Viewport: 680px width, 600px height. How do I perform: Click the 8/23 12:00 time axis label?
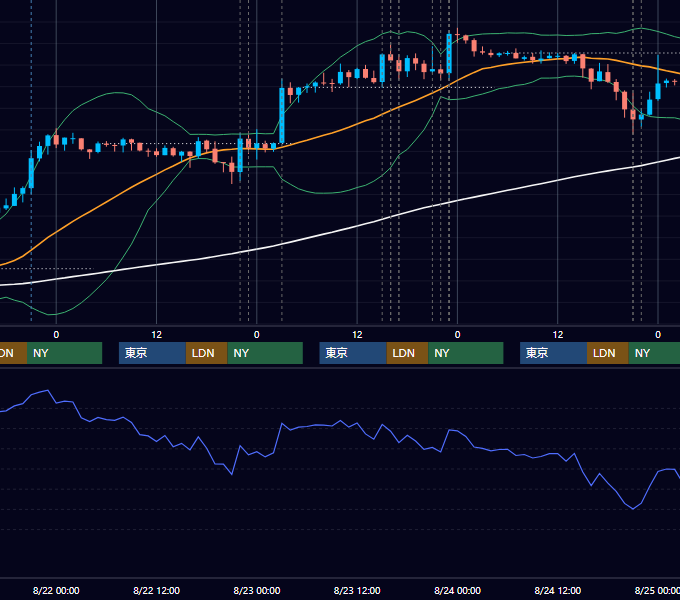coord(357,590)
